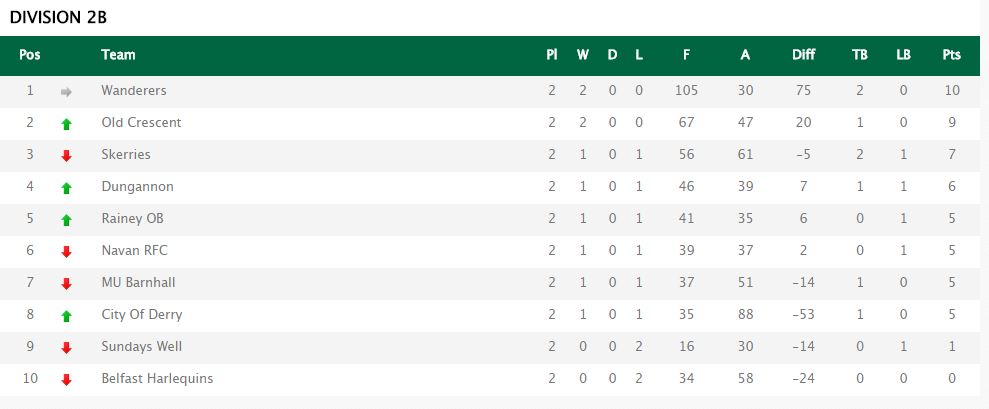
Task: Click the red down arrow beside Belfast Harlequins
Action: click(67, 380)
